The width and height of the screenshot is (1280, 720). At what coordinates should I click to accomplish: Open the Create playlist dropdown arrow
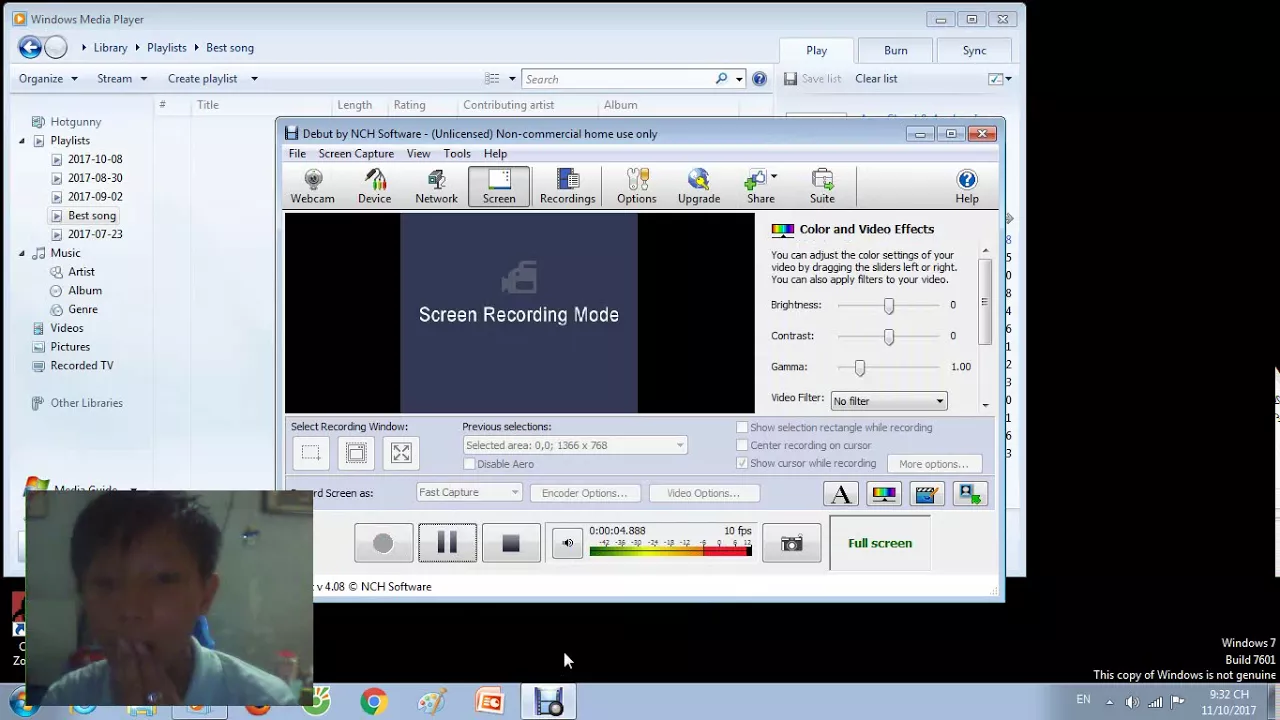point(254,79)
